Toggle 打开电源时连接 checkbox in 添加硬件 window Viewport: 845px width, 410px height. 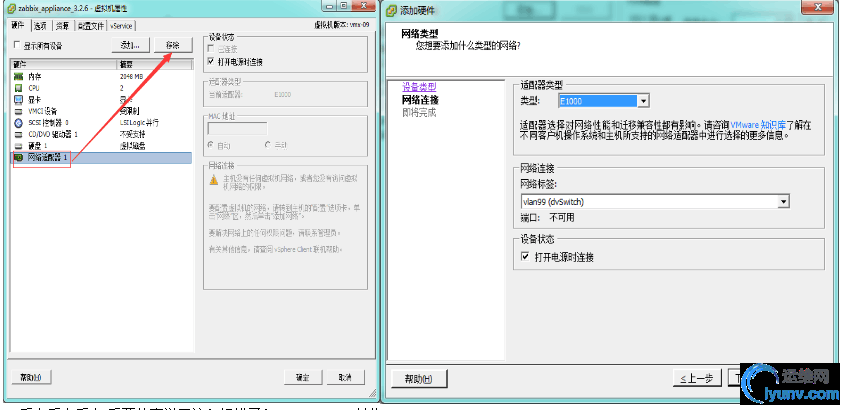point(525,257)
